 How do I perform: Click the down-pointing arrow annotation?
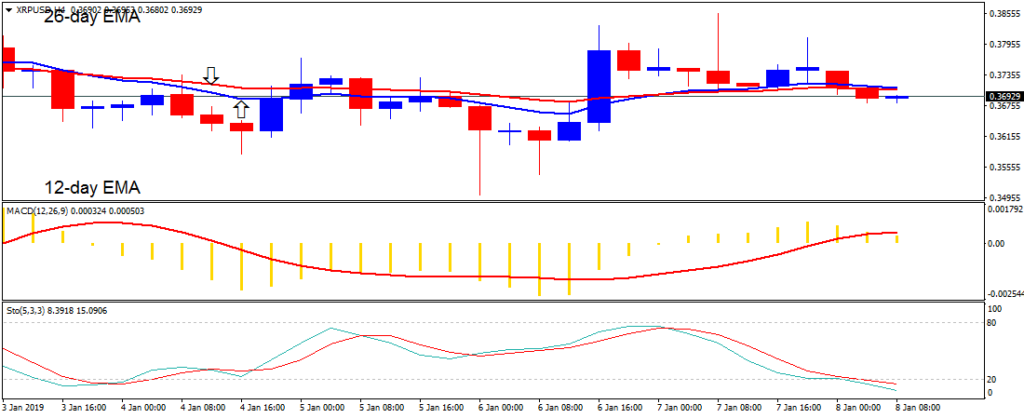[x=211, y=75]
